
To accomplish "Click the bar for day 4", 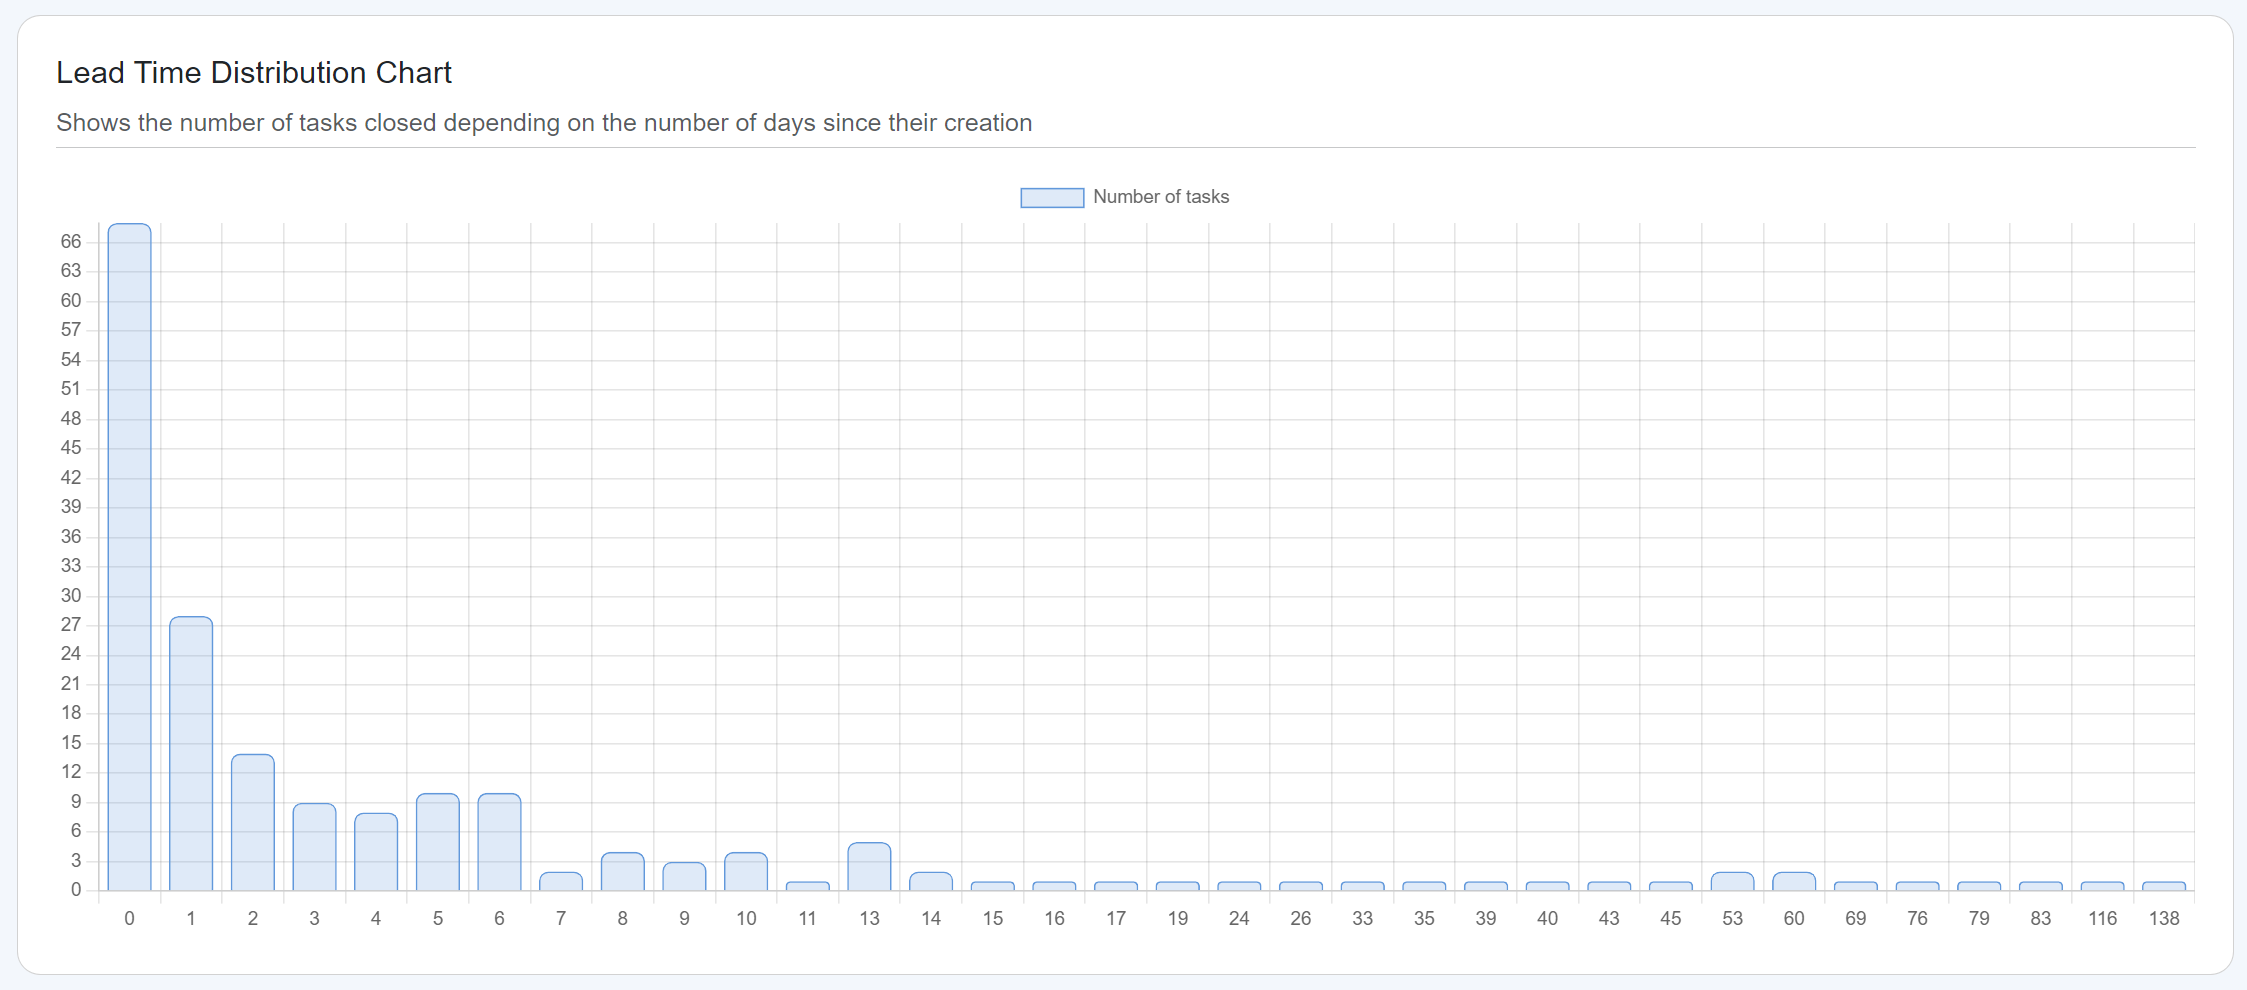I will click(x=376, y=851).
